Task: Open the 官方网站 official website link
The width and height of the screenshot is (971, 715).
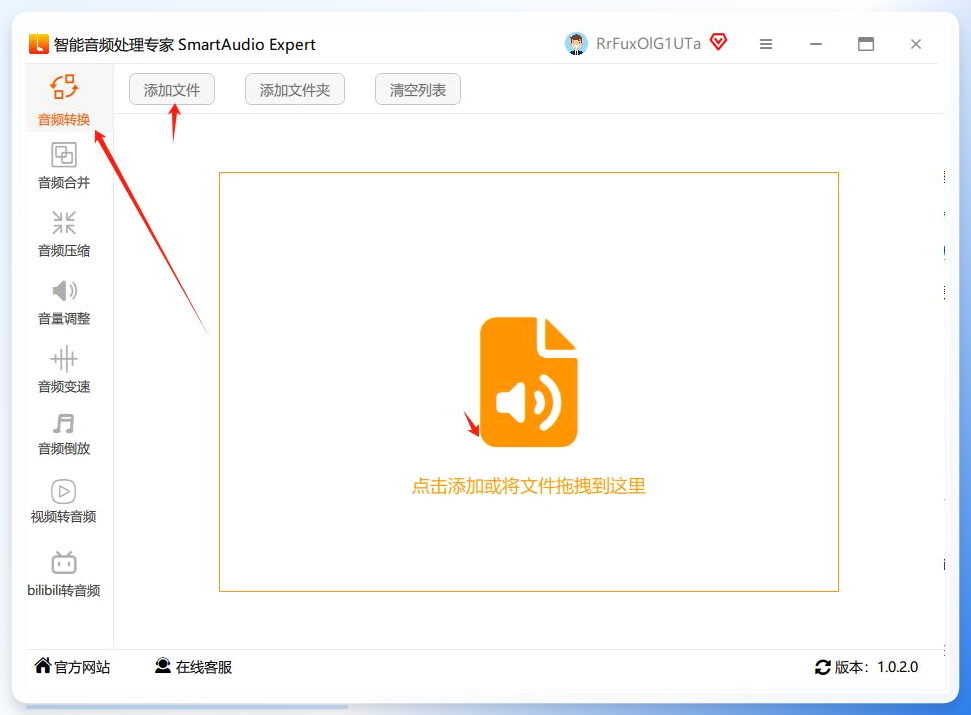Action: coord(72,667)
